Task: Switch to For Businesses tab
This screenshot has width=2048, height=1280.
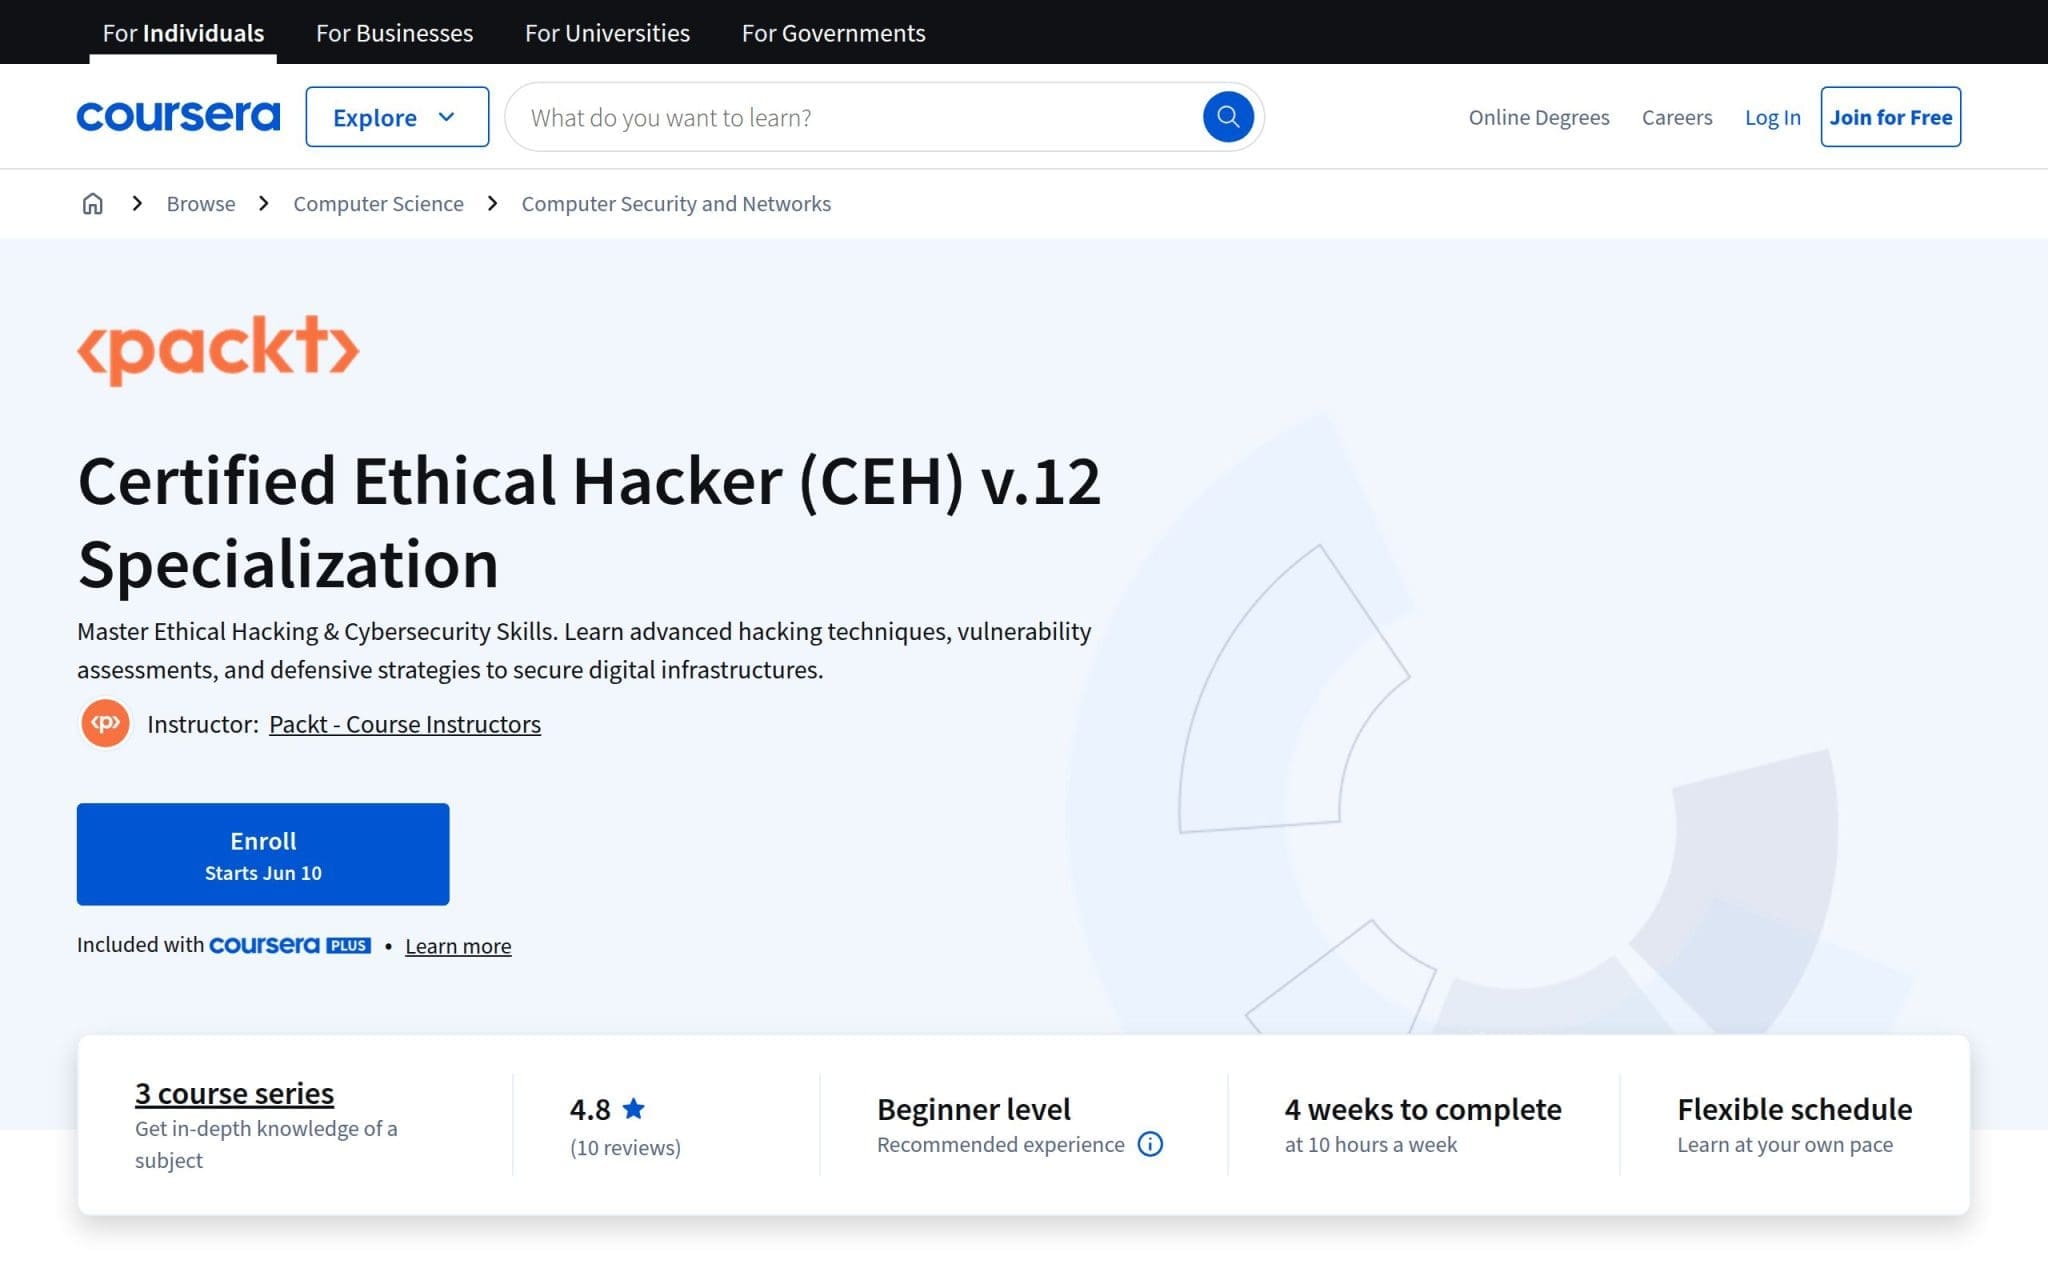Action: [x=394, y=33]
